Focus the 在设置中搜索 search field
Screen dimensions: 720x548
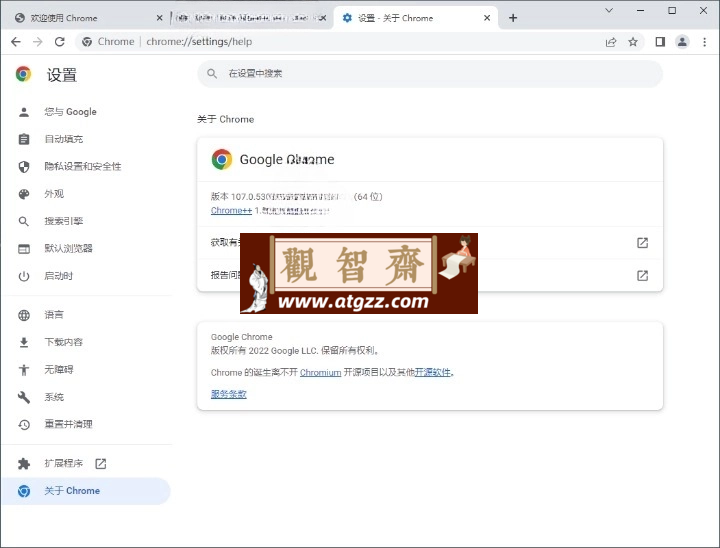(430, 73)
